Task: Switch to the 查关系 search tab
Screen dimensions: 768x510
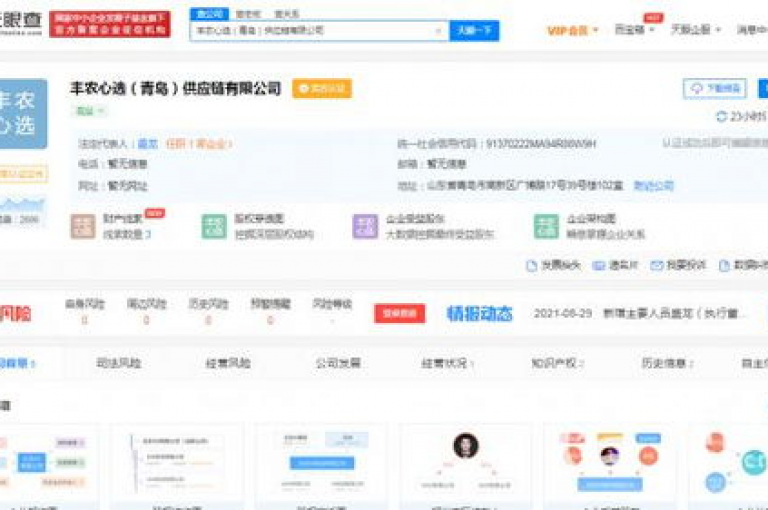Action: click(x=287, y=14)
